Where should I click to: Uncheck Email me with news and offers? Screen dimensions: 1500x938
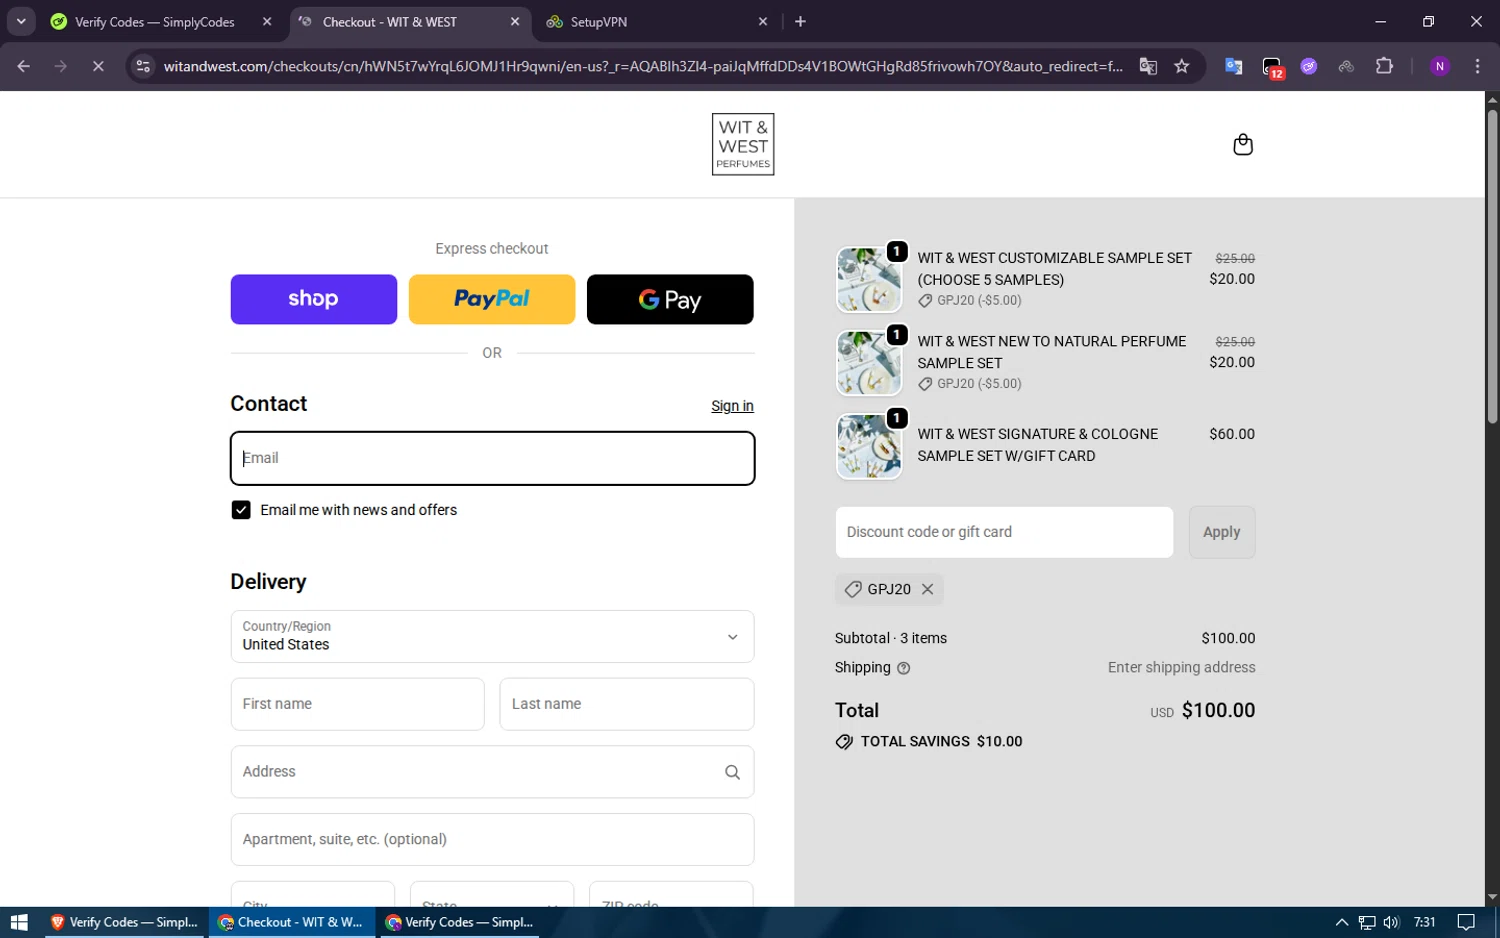241,510
